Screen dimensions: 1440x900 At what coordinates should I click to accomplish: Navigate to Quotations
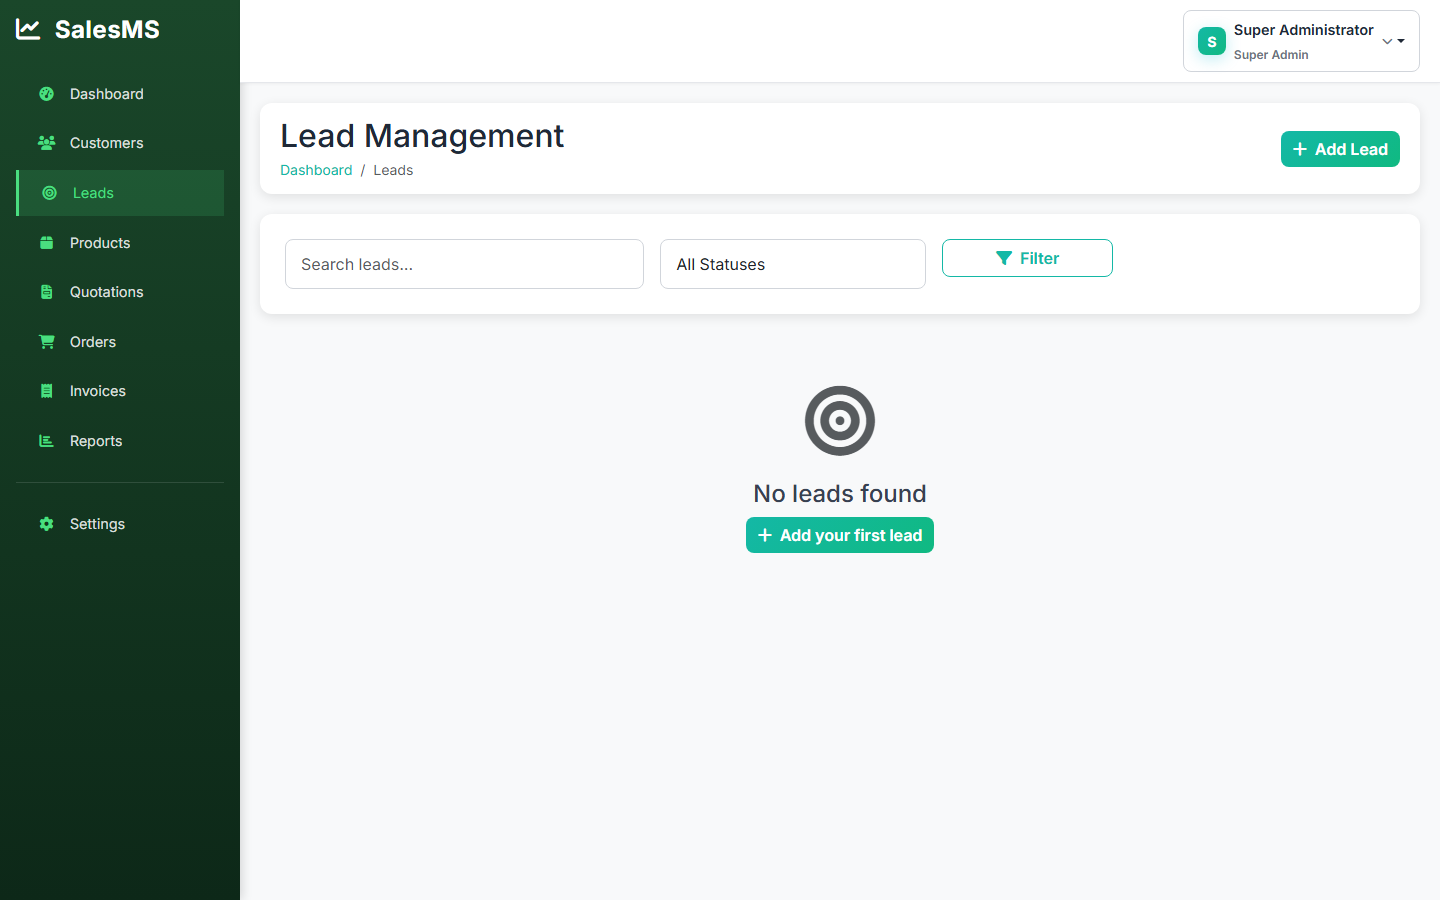click(120, 292)
